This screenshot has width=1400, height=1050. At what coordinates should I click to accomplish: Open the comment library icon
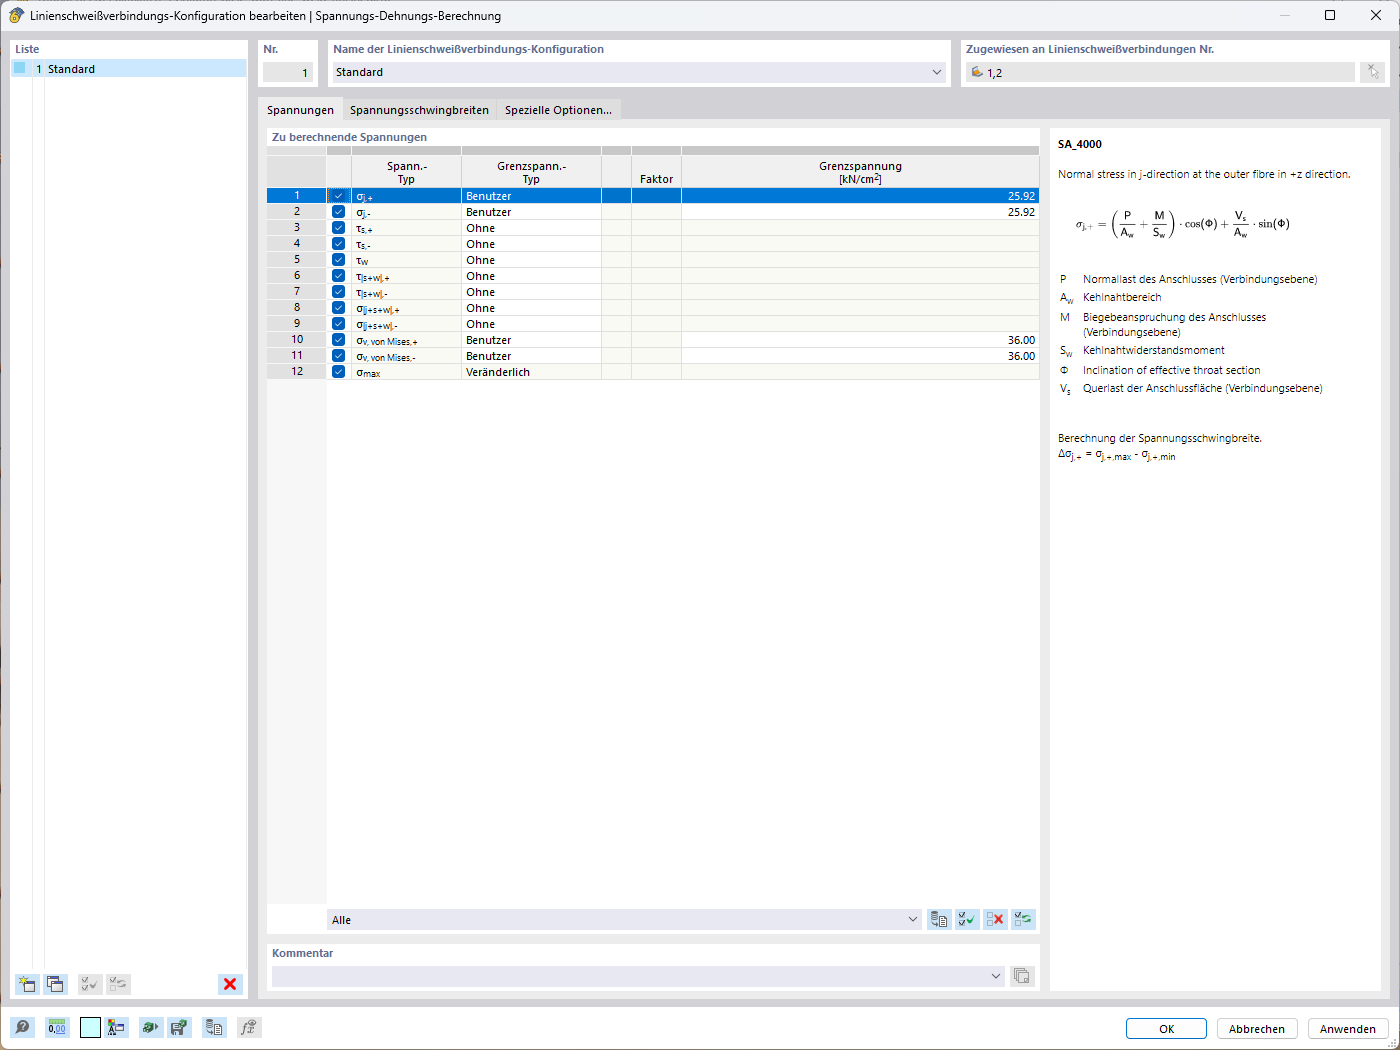[1021, 976]
